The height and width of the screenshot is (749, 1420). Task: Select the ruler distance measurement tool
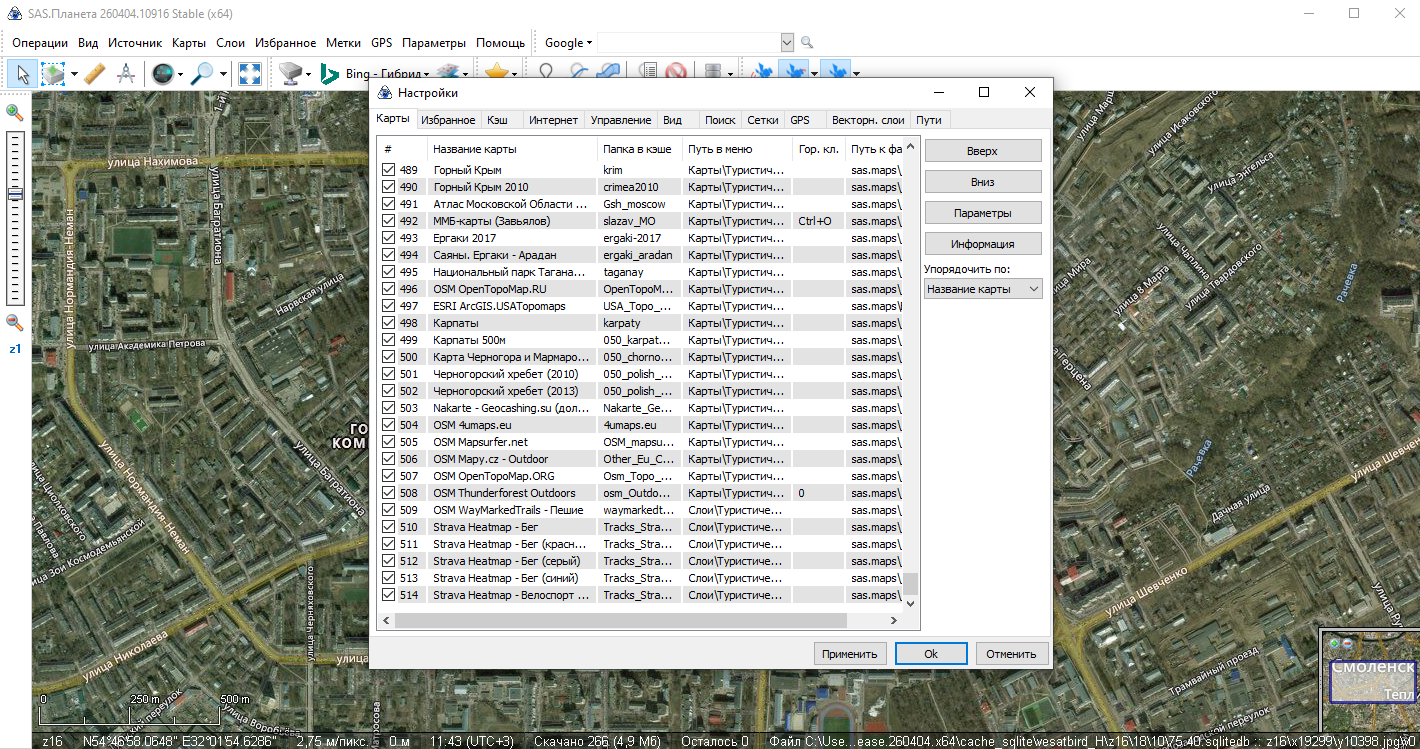pos(95,73)
